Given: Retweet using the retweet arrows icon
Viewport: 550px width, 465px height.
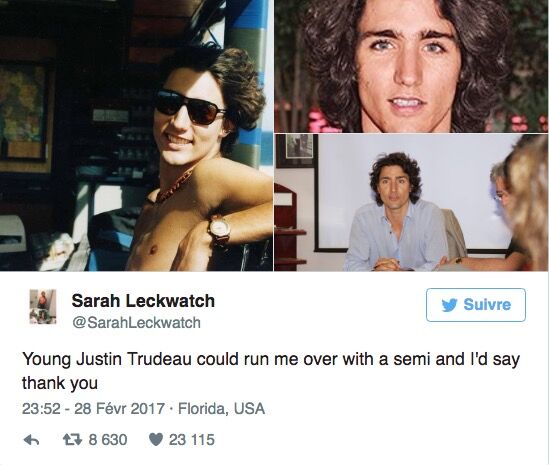Looking at the screenshot, I should point(72,439).
